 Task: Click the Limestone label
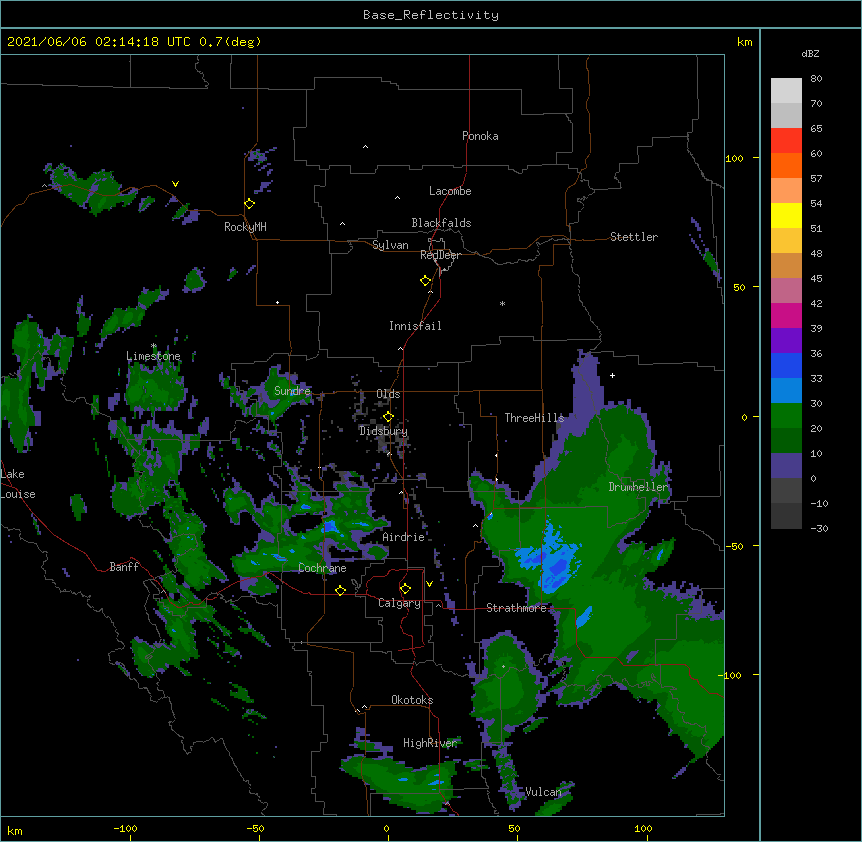pyautogui.click(x=153, y=356)
